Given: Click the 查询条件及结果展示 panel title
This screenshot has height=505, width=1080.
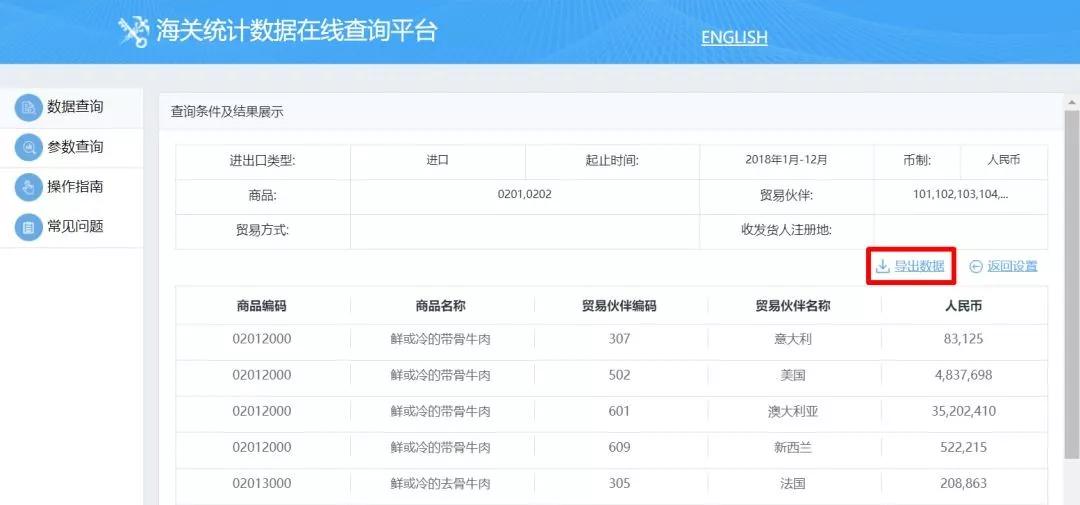Looking at the screenshot, I should click(x=227, y=112).
